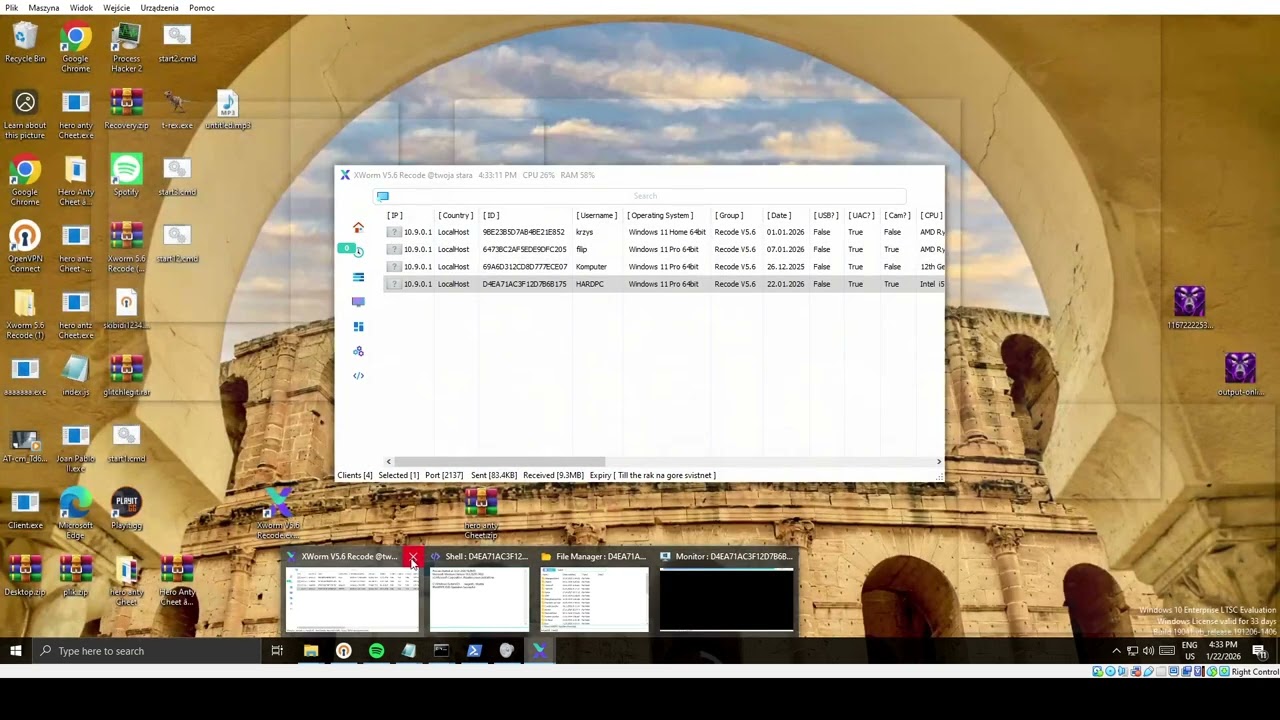The width and height of the screenshot is (1280, 720).
Task: Select the Recovery.zip archive icon
Action: [126, 109]
